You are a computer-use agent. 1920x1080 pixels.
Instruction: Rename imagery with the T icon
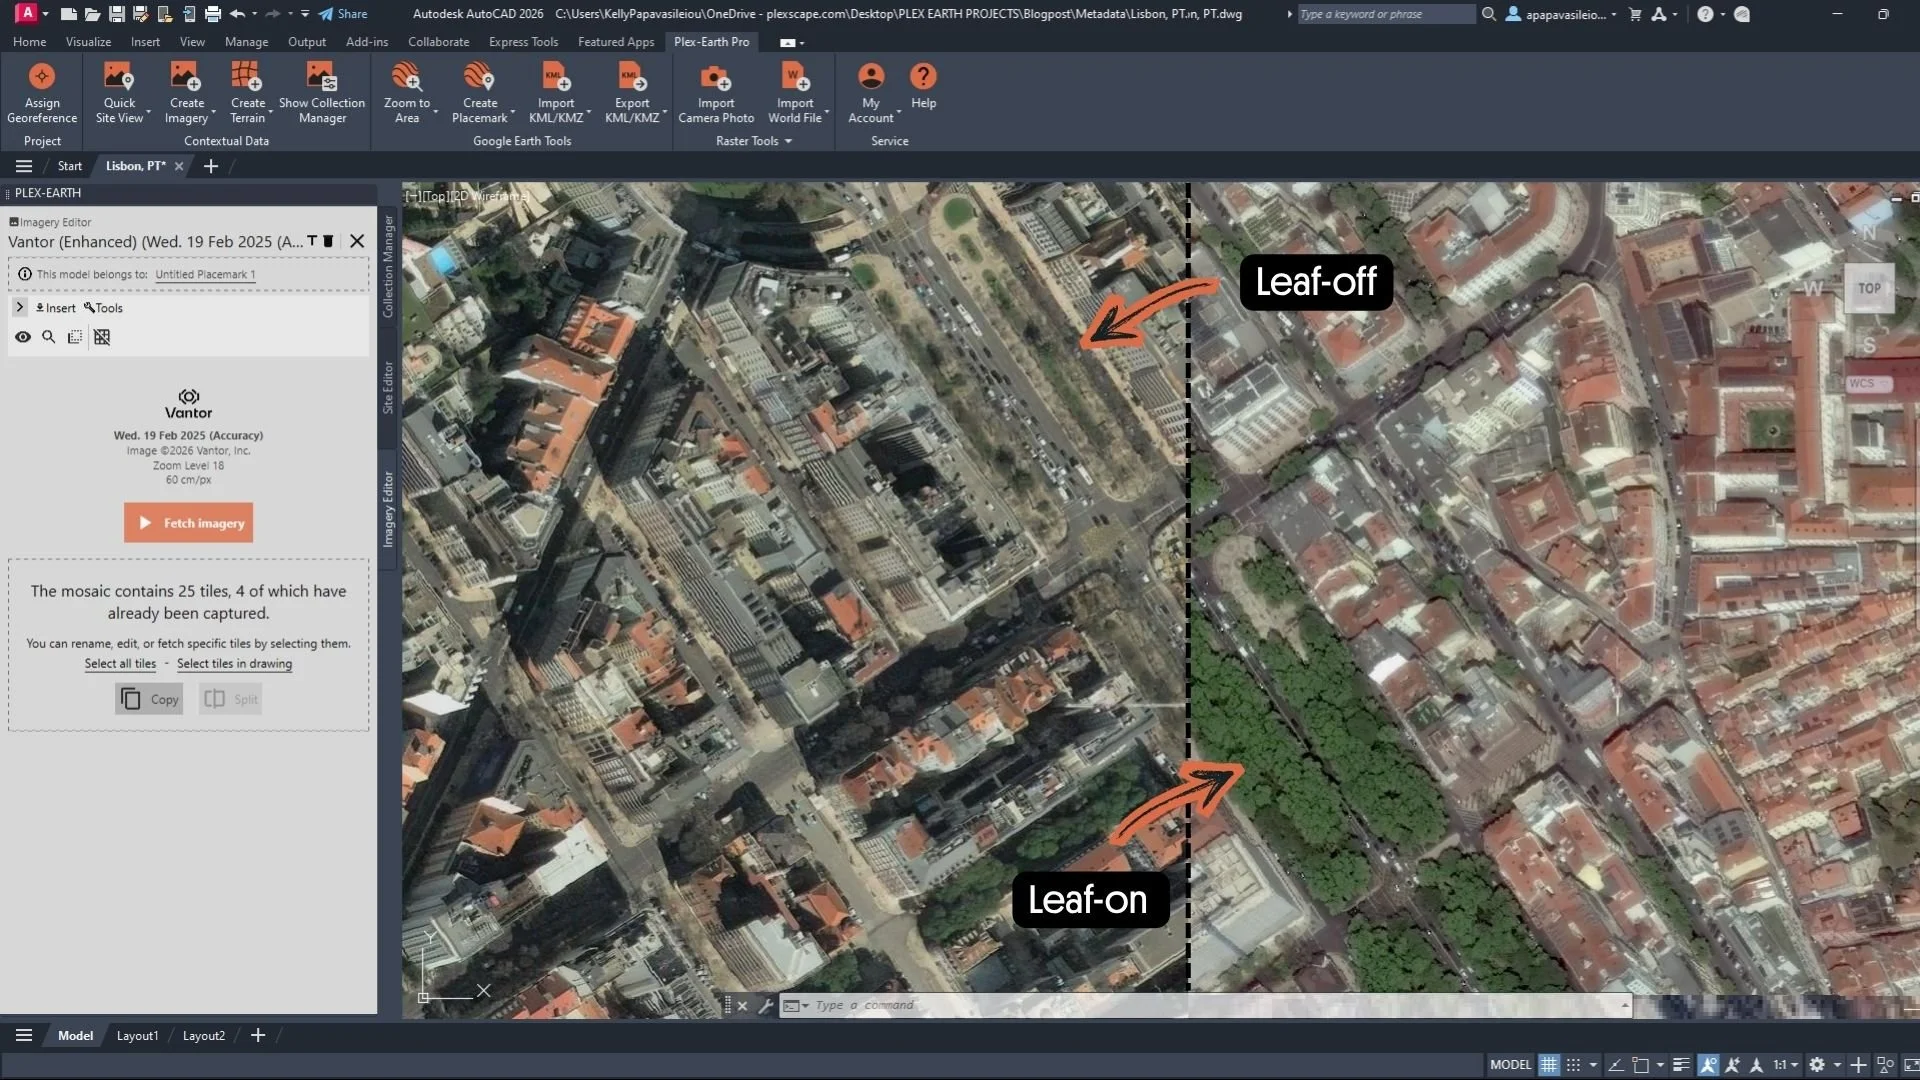(x=312, y=241)
